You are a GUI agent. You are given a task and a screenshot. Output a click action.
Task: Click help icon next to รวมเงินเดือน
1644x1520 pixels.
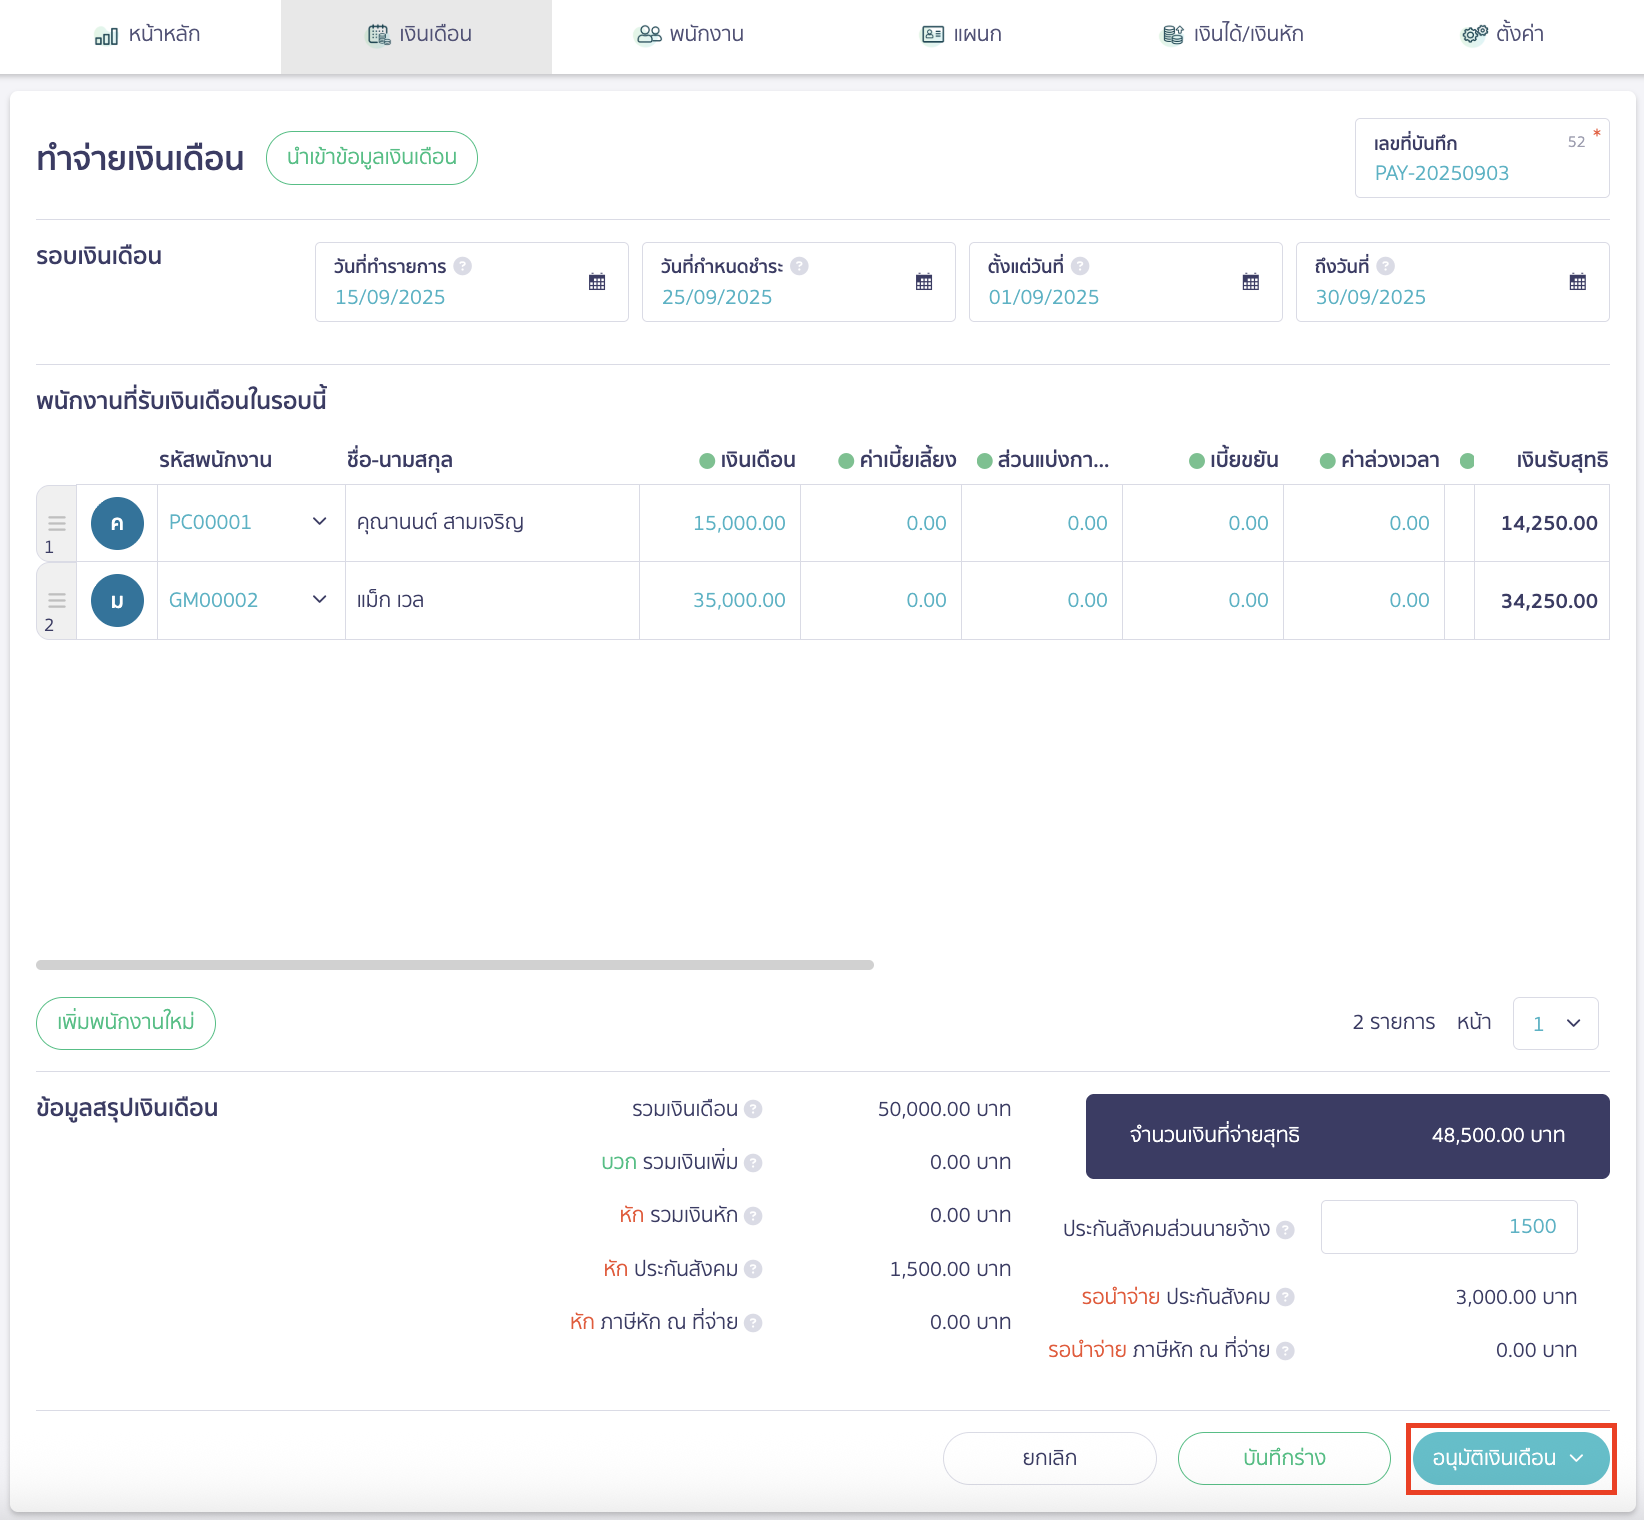click(753, 1109)
